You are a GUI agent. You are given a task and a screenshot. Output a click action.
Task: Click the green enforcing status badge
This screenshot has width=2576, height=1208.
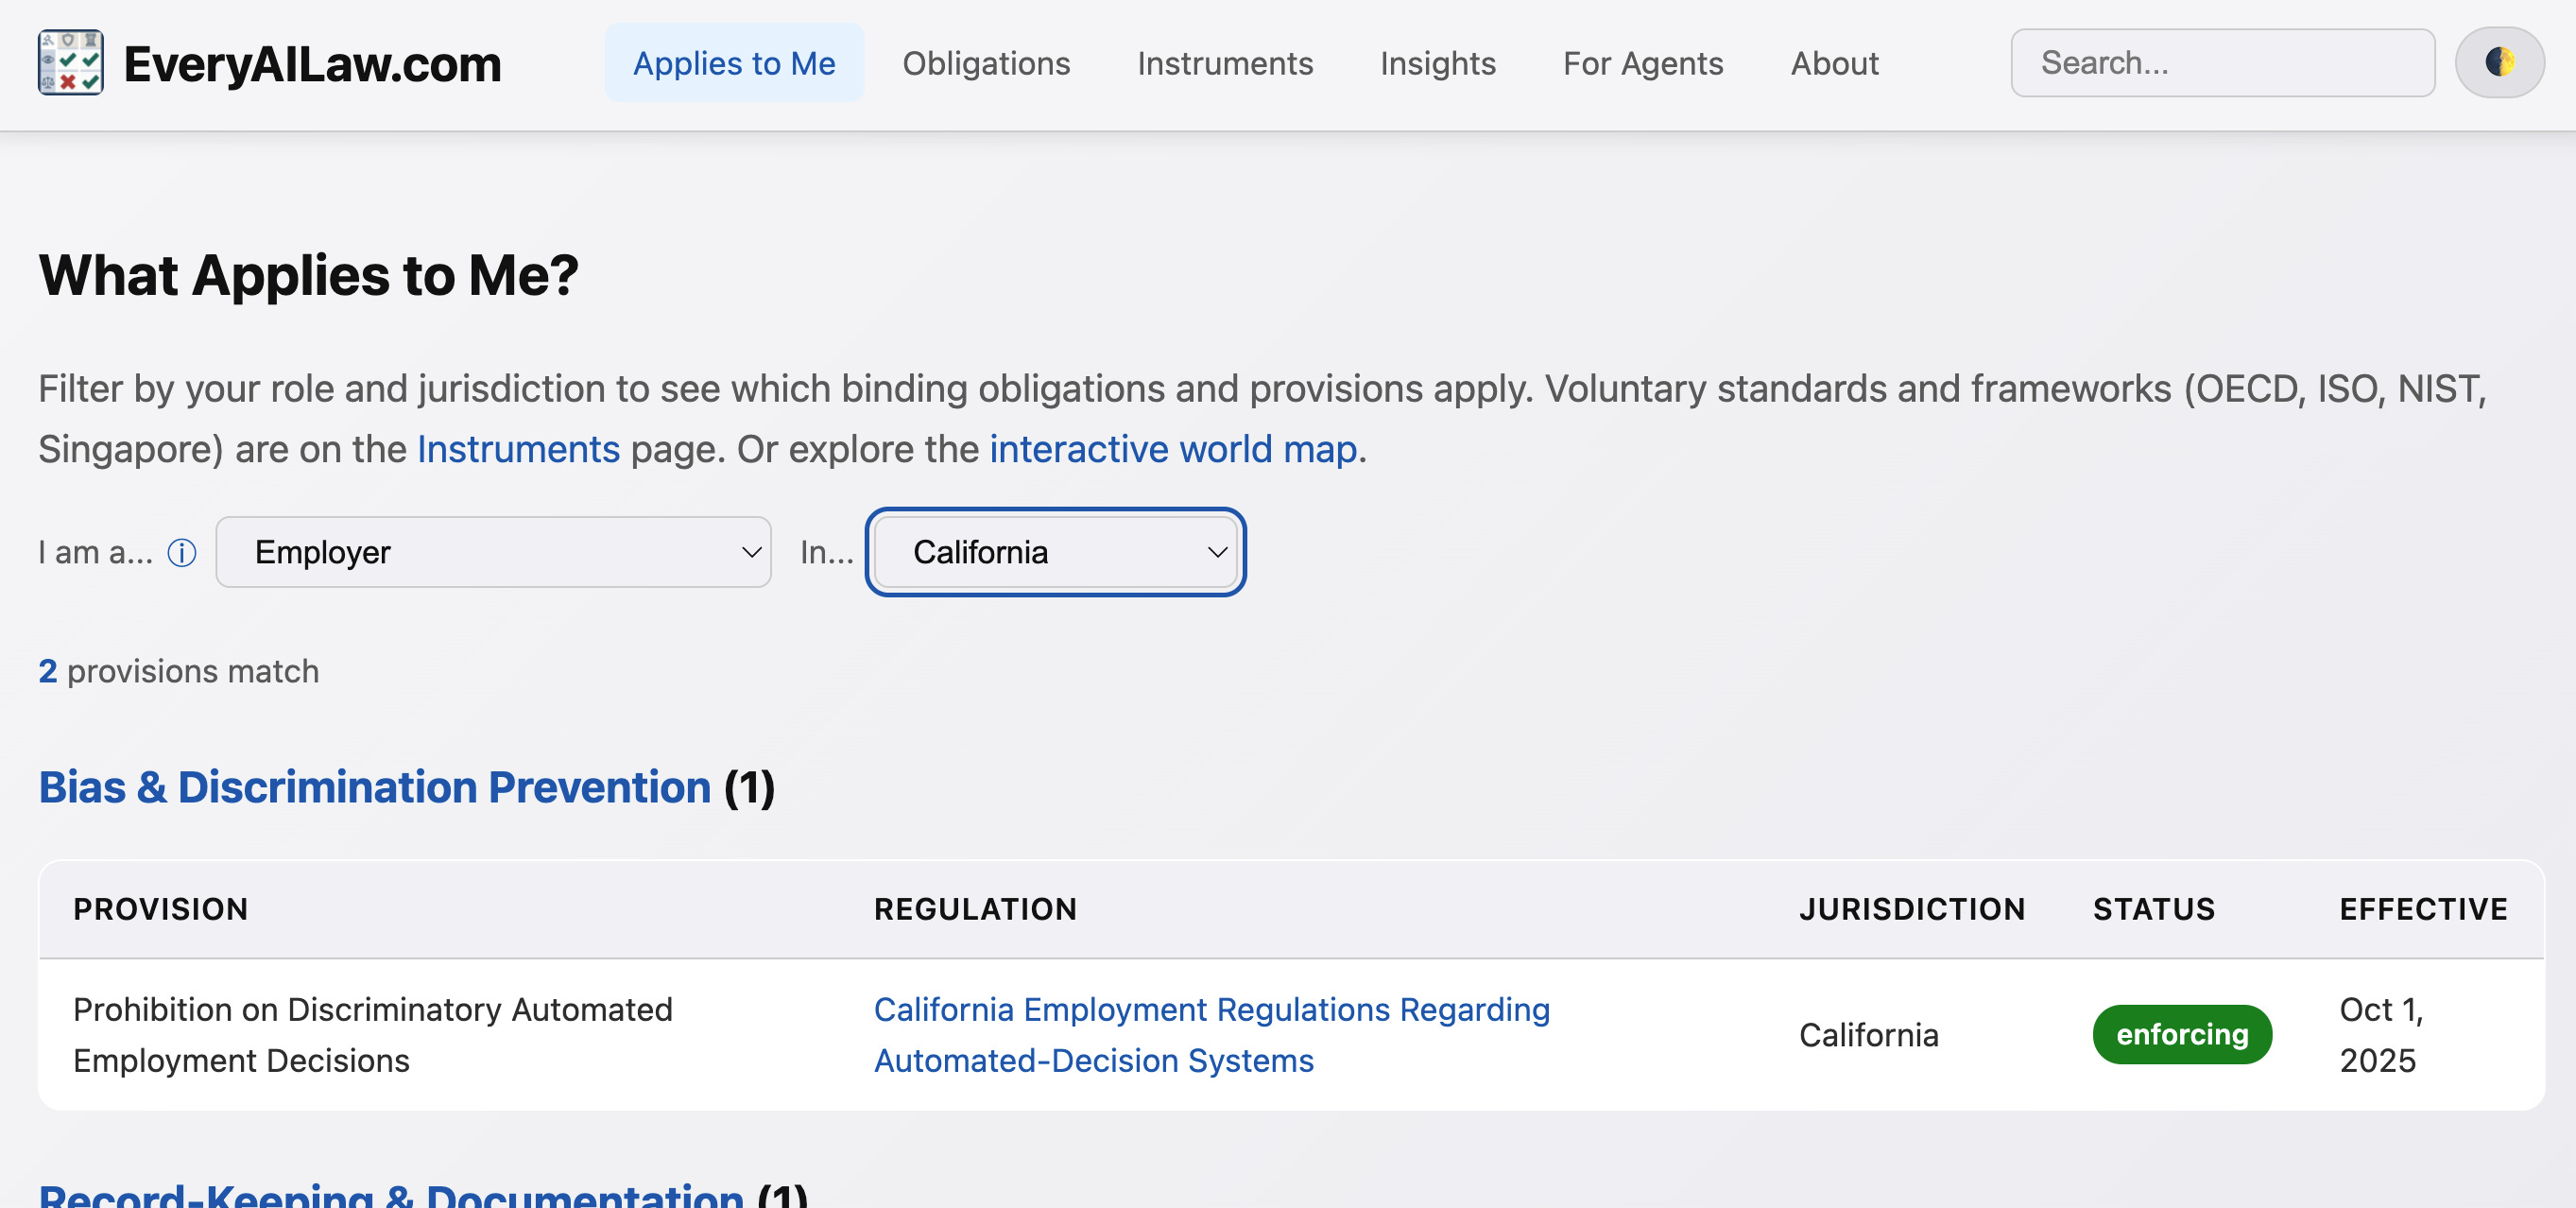[2182, 1035]
